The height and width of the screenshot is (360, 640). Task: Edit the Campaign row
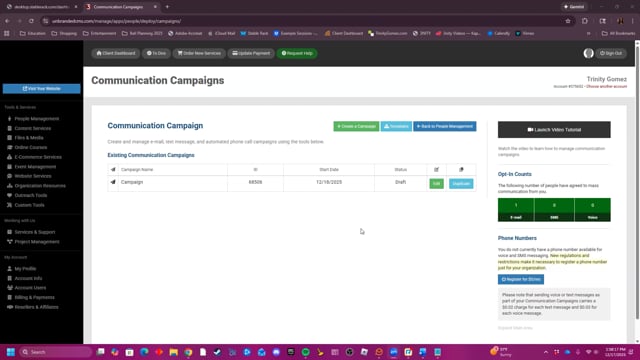coord(436,184)
